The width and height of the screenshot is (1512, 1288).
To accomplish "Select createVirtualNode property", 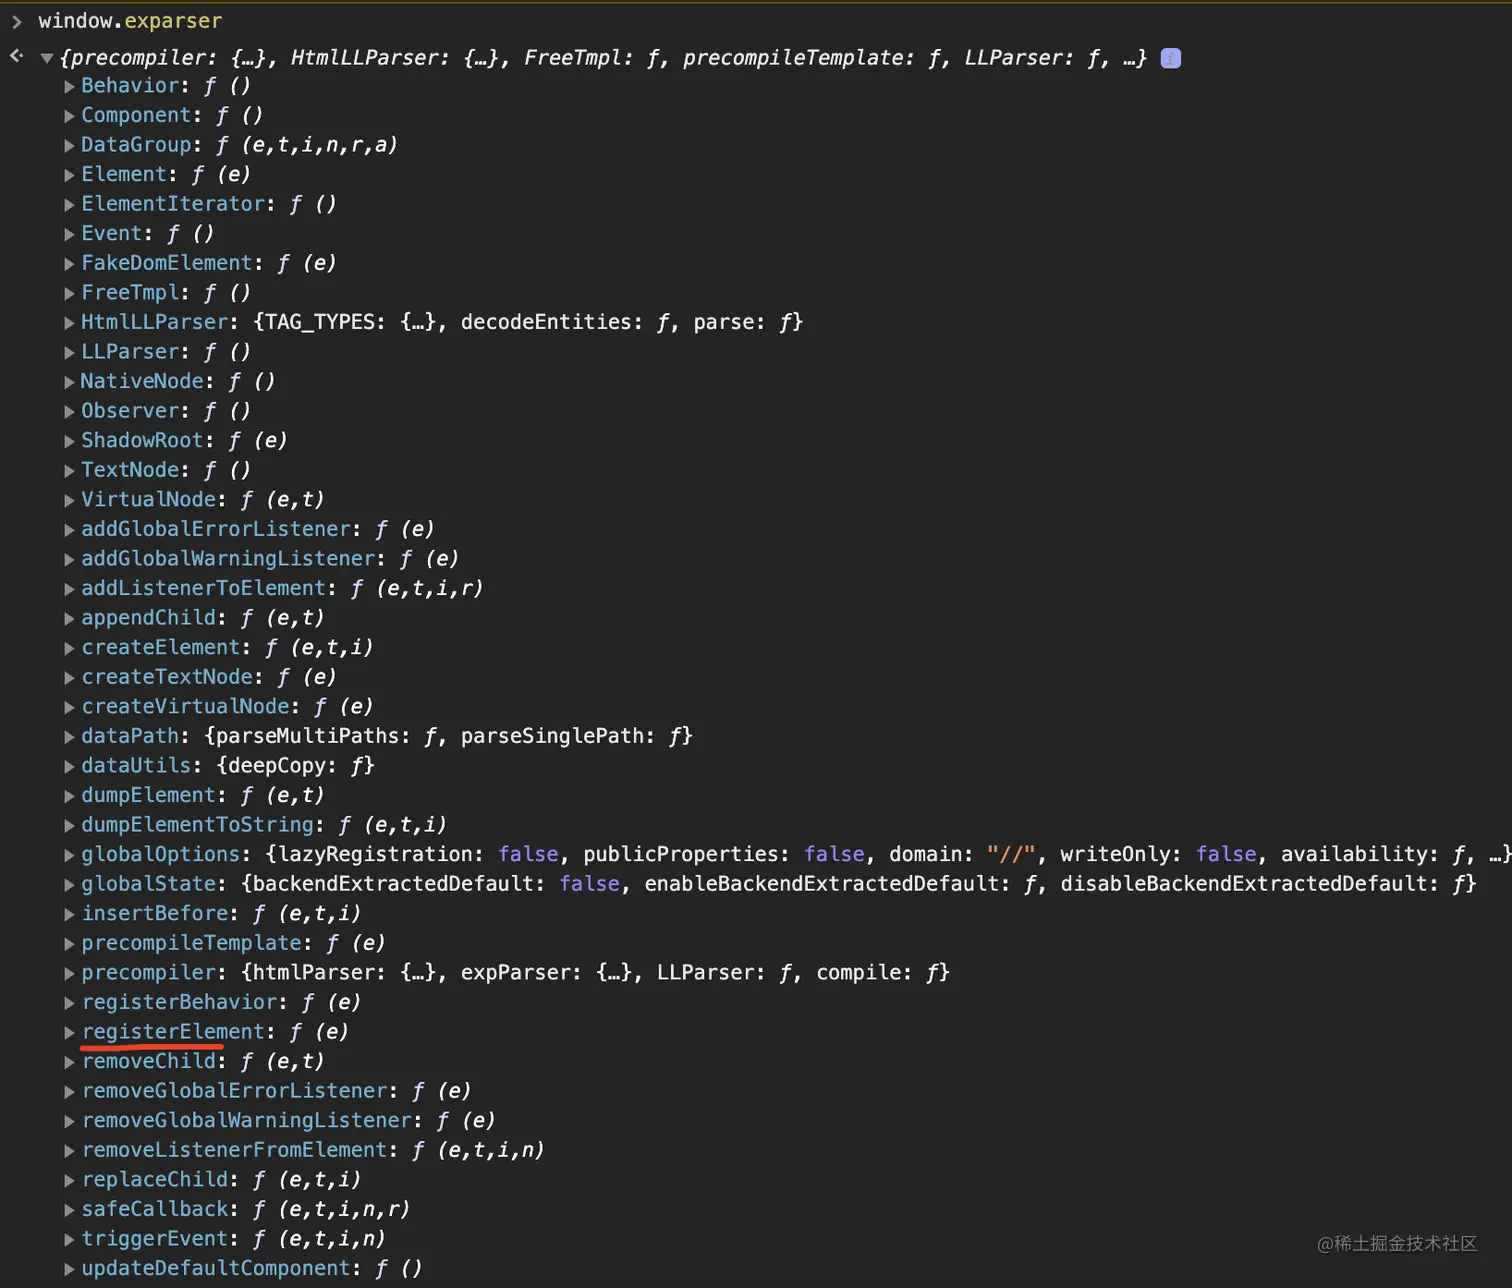I will click(x=184, y=707).
